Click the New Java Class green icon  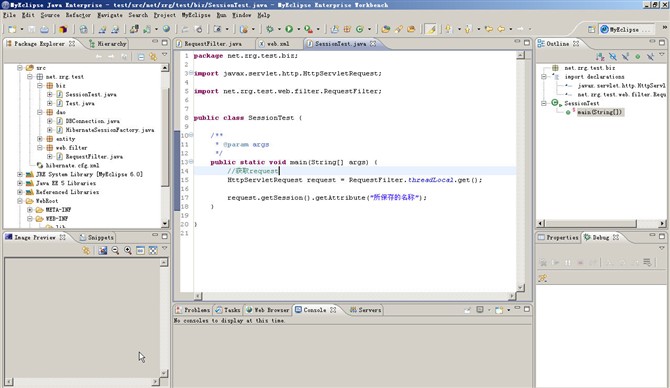[359, 29]
